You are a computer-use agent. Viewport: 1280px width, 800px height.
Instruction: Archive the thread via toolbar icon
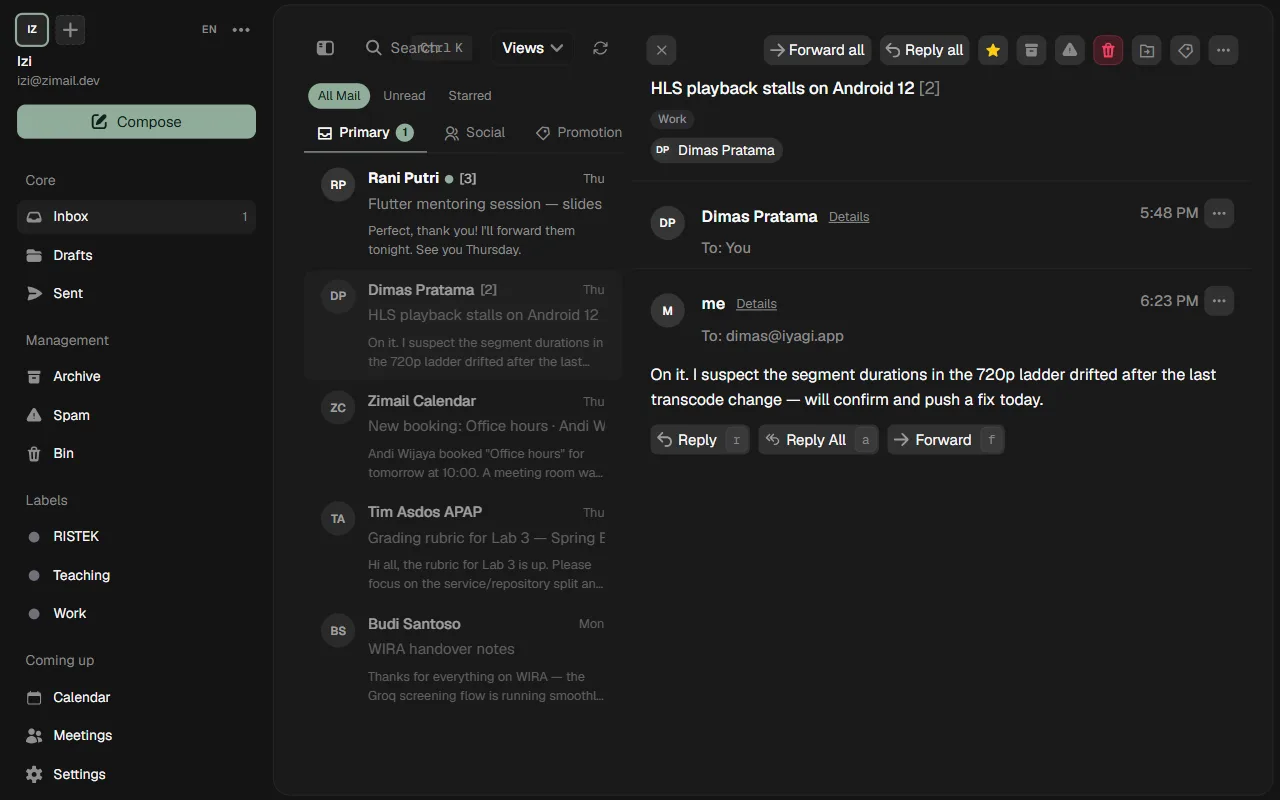1031,50
